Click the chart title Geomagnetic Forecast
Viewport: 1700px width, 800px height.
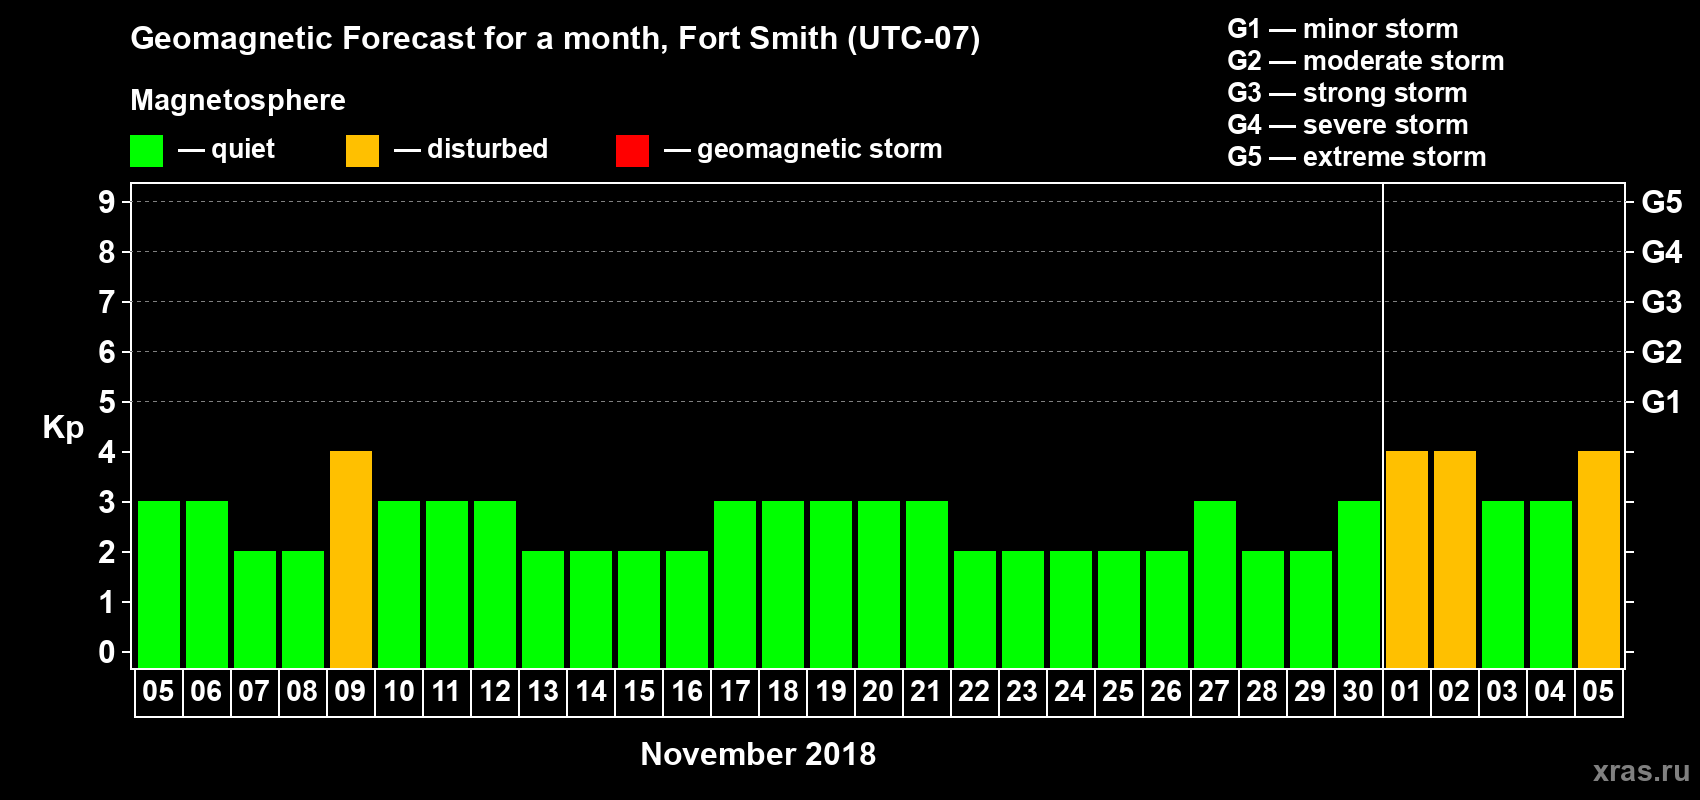tap(555, 38)
